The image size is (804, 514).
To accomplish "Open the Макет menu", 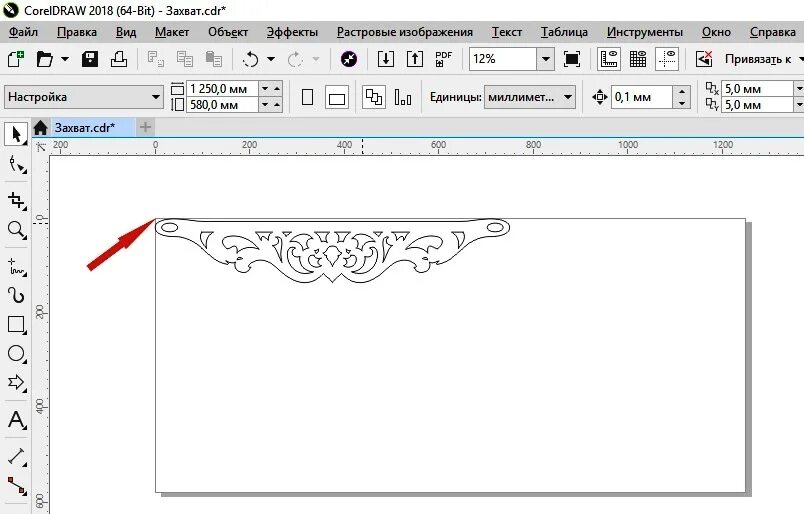I will point(172,32).
